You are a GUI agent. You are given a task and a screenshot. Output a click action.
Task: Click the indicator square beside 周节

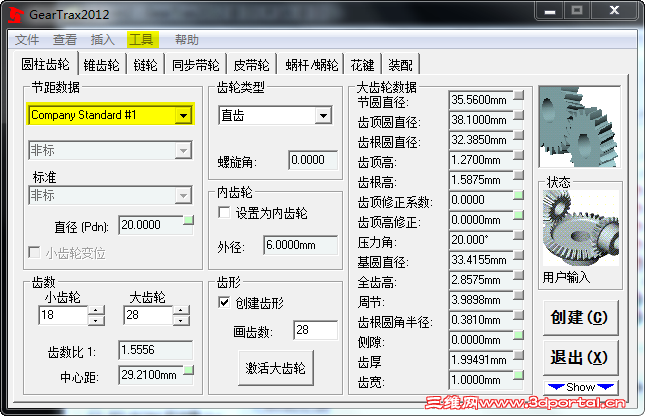[519, 295]
